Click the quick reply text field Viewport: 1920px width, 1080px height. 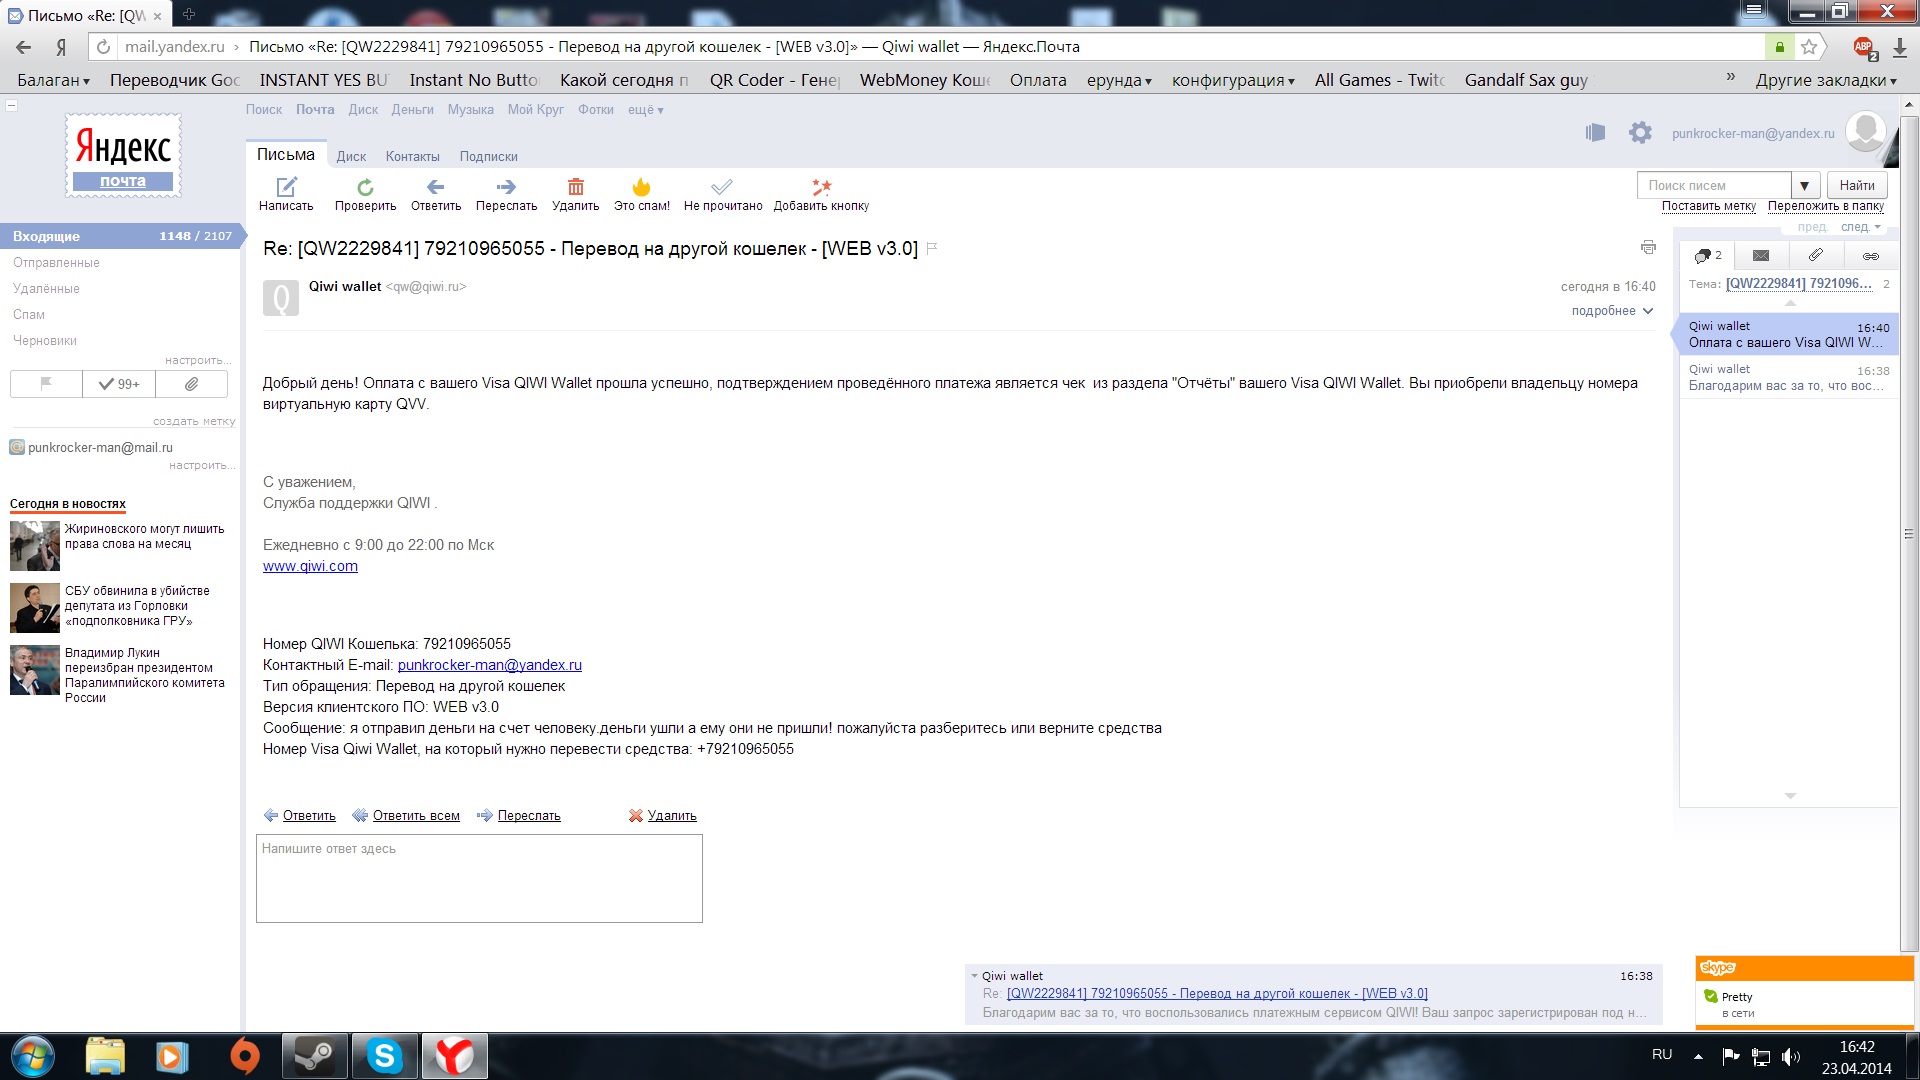[x=479, y=878]
